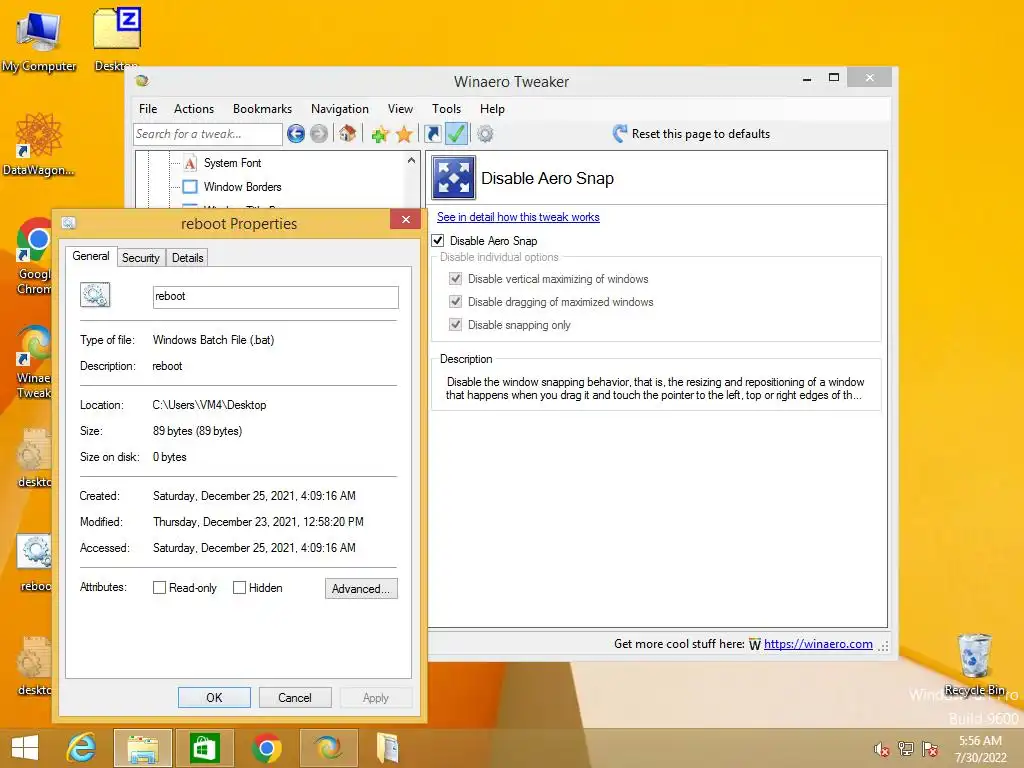Click the Disable Aero Snap page icon
Screen dimensions: 1024x768
(453, 178)
